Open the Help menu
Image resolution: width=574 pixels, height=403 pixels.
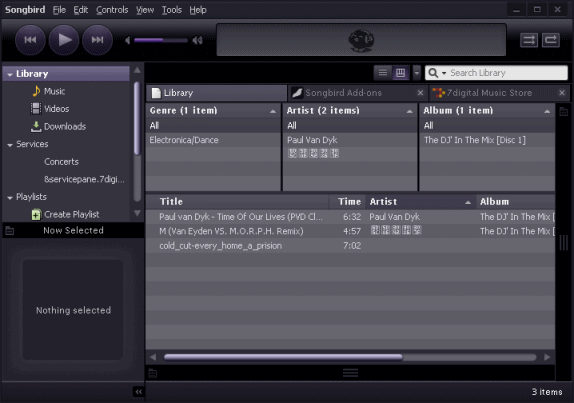[x=198, y=10]
